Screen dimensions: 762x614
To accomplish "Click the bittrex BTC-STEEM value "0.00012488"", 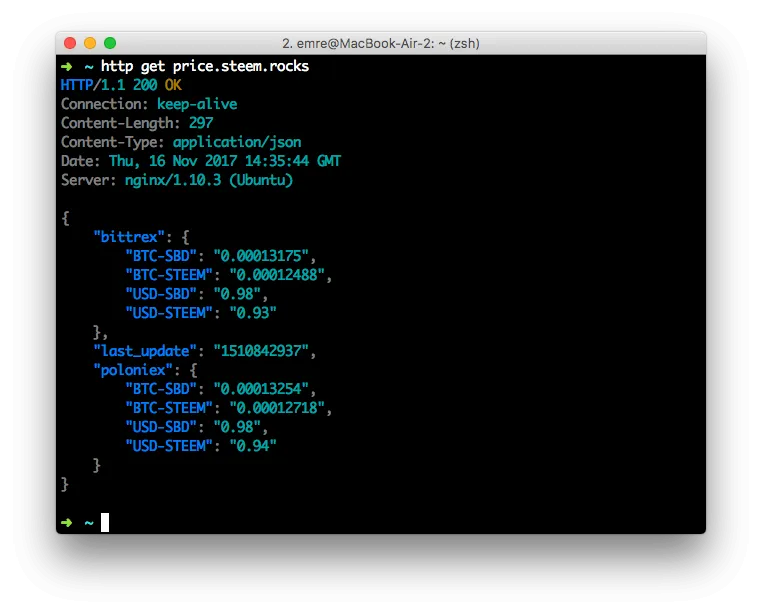I will [x=277, y=275].
